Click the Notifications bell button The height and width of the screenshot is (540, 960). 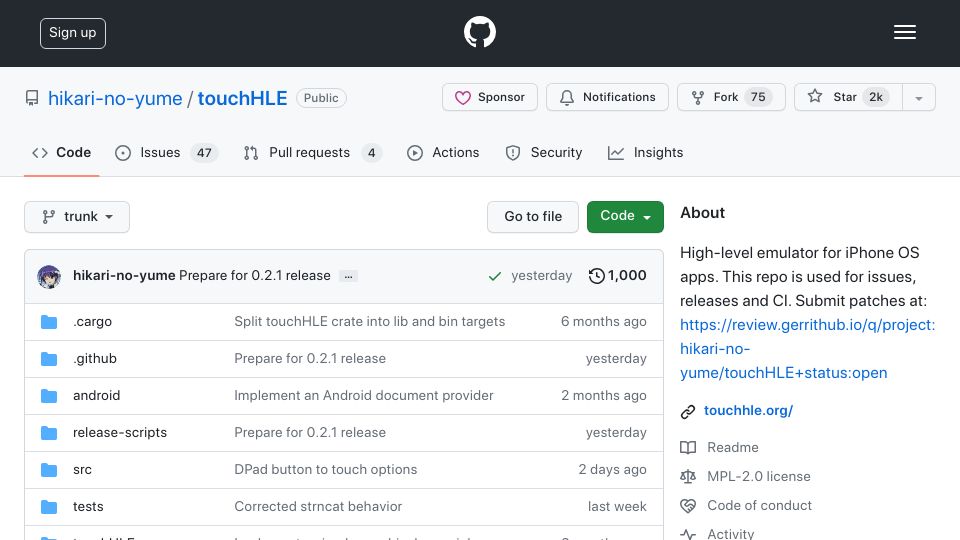coord(607,97)
